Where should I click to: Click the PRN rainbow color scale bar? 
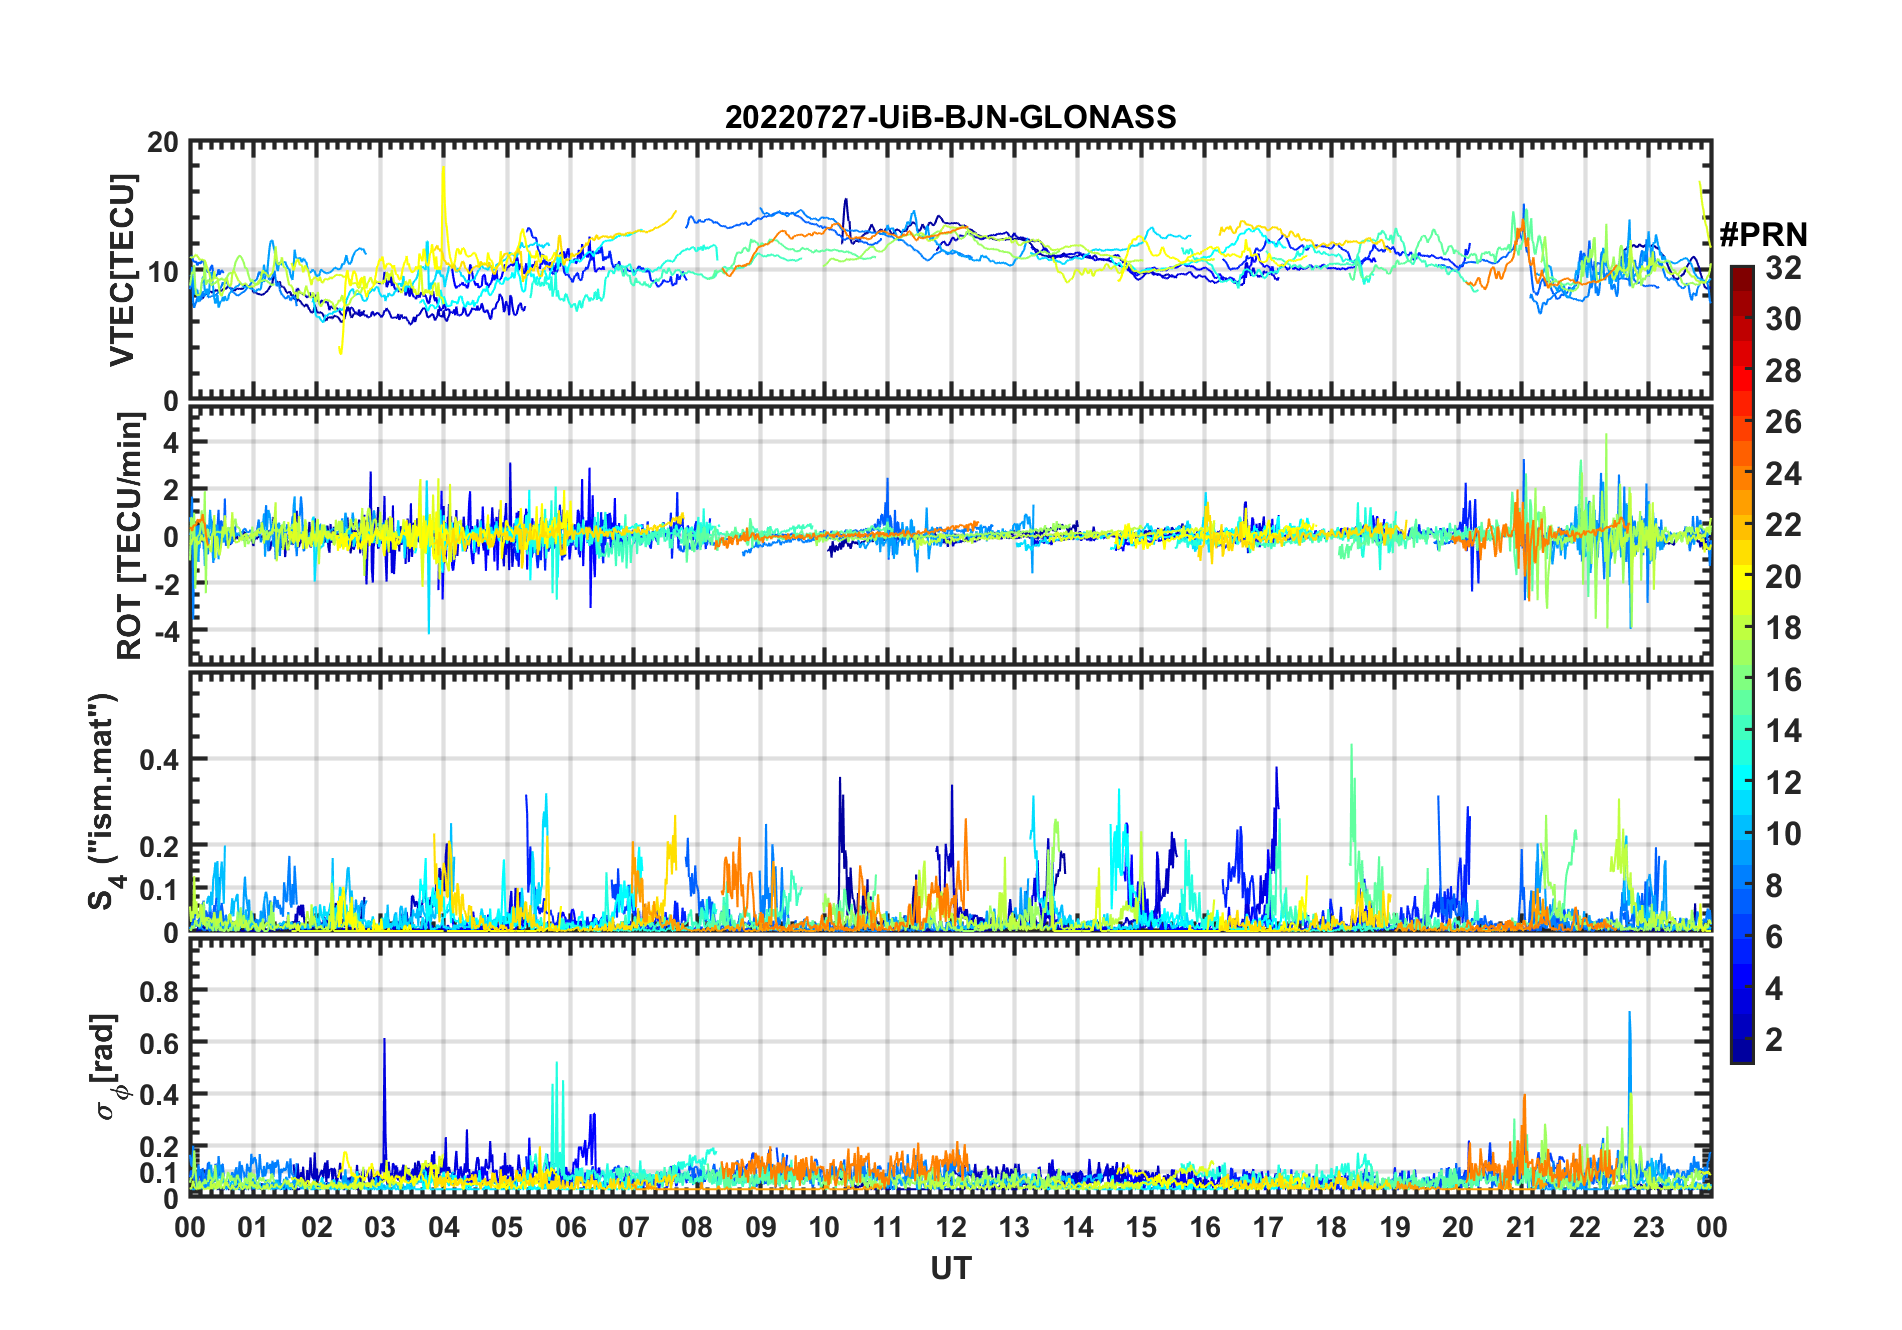point(1742,664)
